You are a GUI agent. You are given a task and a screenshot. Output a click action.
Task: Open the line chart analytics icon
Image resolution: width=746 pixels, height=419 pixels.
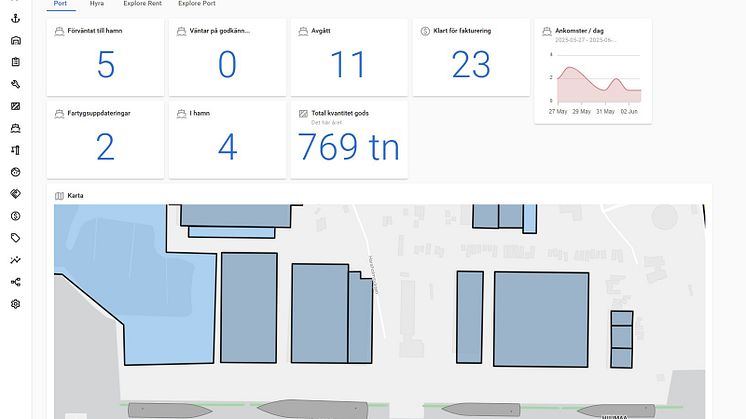(x=16, y=260)
